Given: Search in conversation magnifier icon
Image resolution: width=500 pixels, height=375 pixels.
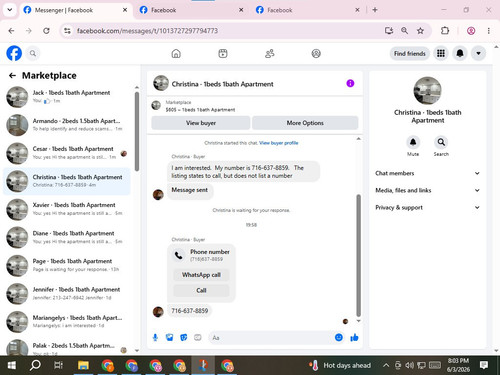Looking at the screenshot, I should pos(441,142).
